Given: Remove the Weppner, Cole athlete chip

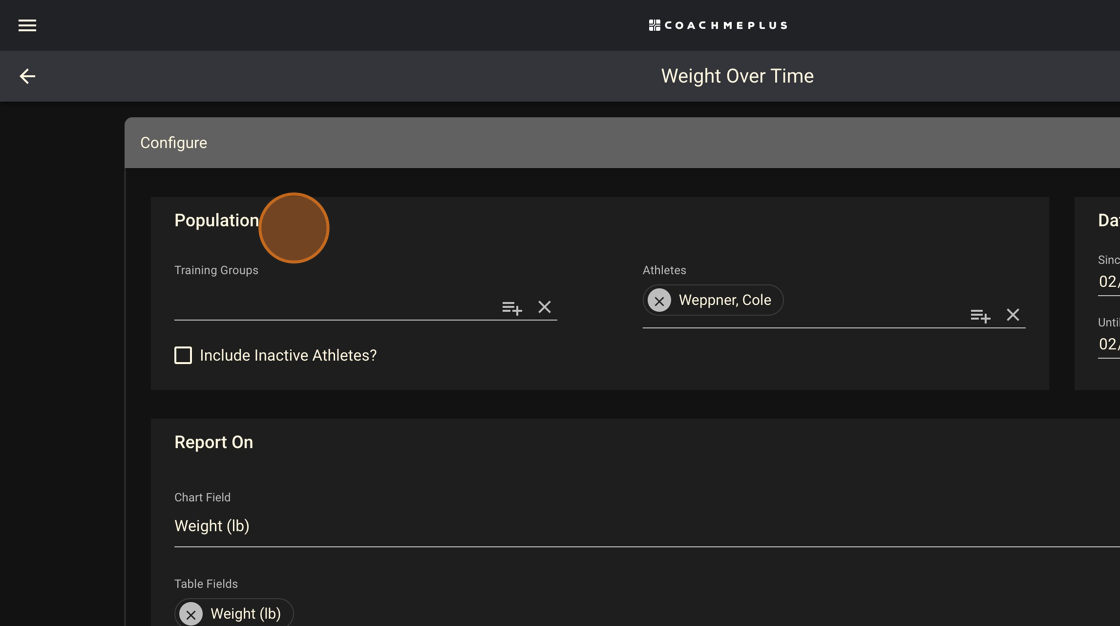Looking at the screenshot, I should point(659,301).
